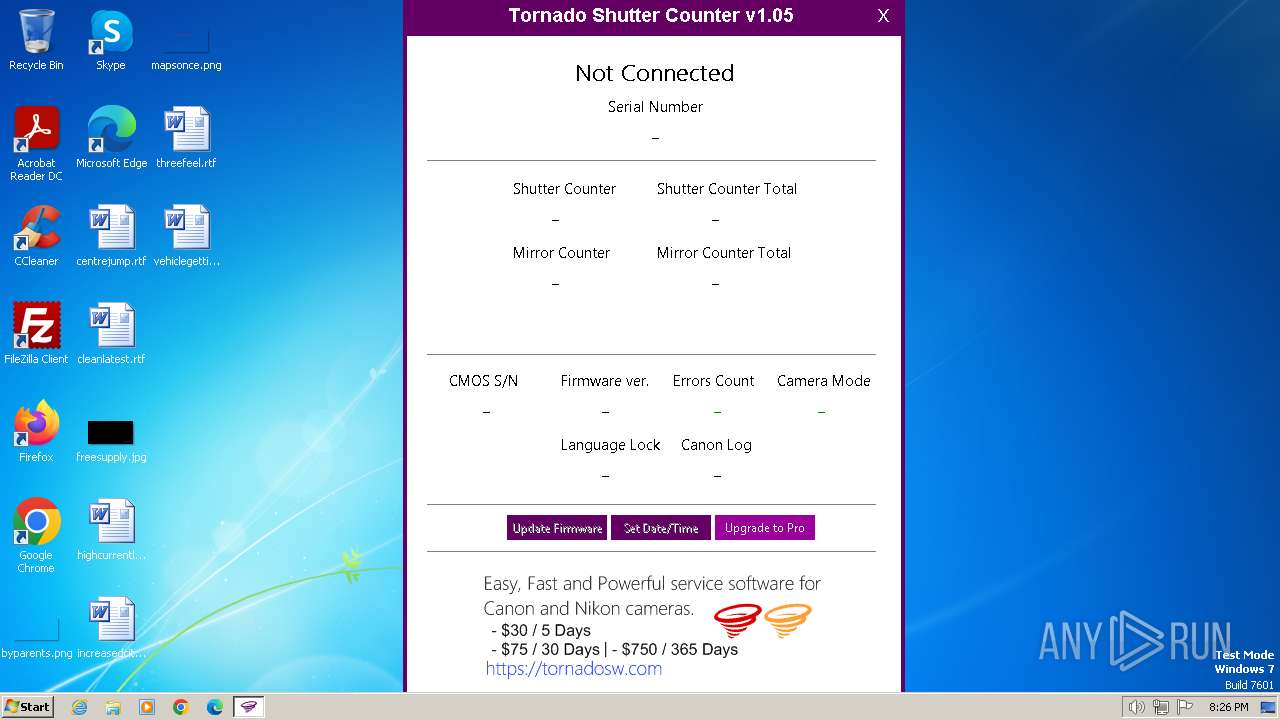Click the Not Connected status text
The height and width of the screenshot is (720, 1280).
pos(655,73)
